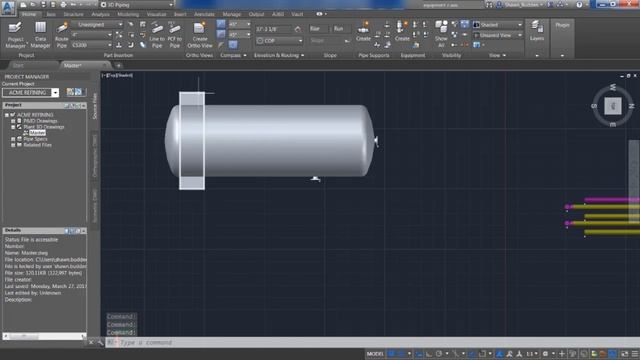Screen dimensions: 640x360
Task: Click the Line to Pipe tool
Action: 157,35
